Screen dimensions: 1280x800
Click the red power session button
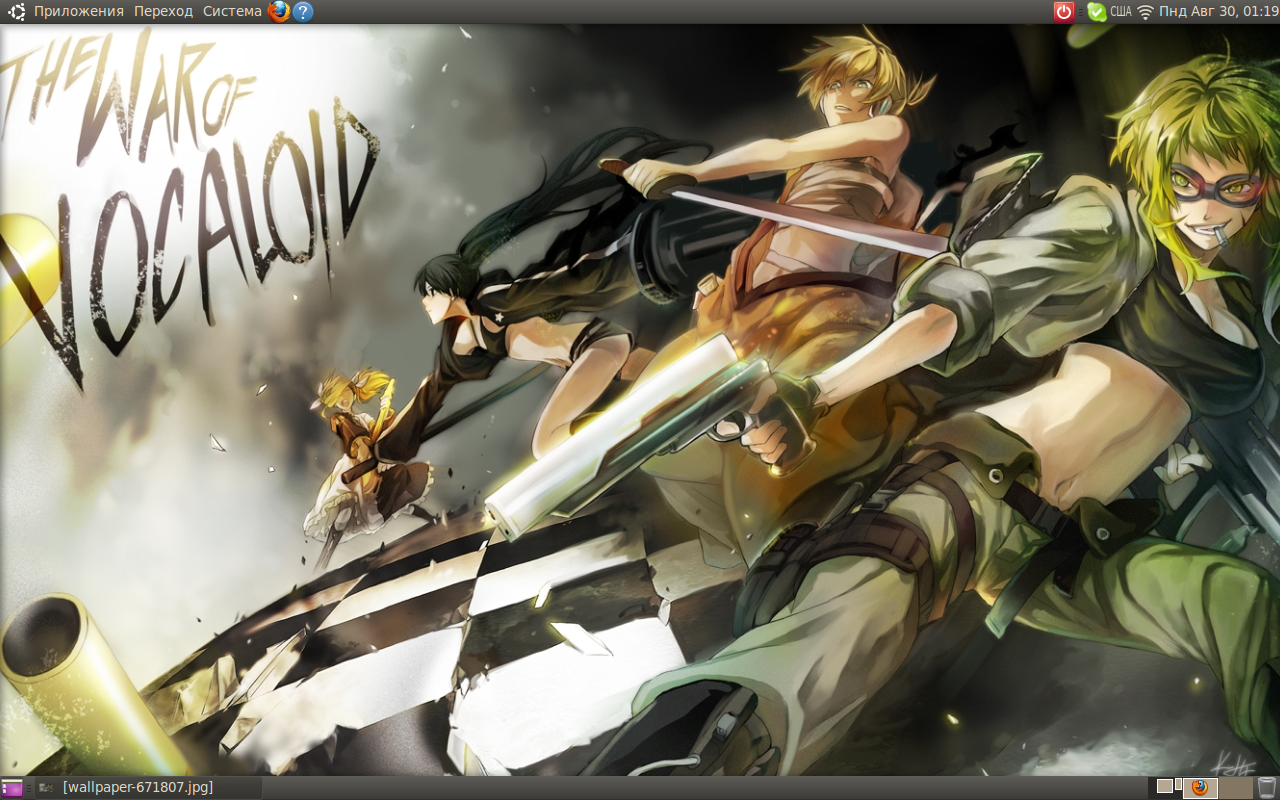coord(1064,12)
